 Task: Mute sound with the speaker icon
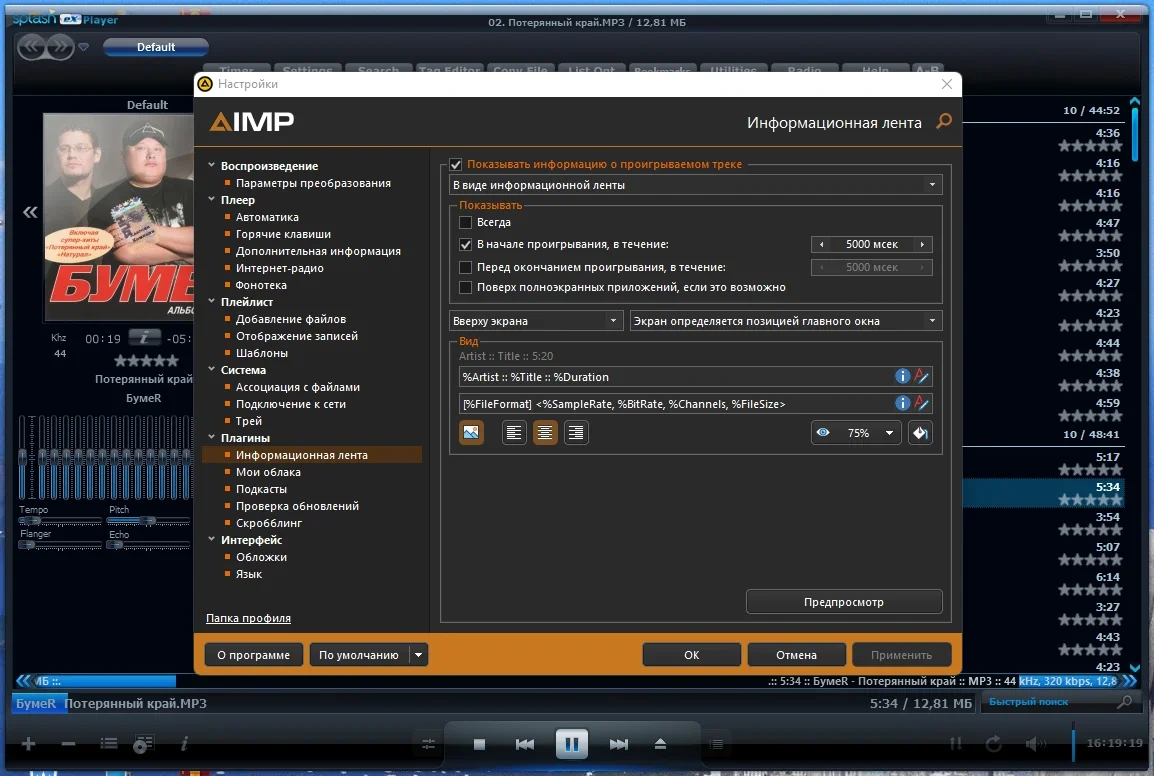coord(1035,744)
